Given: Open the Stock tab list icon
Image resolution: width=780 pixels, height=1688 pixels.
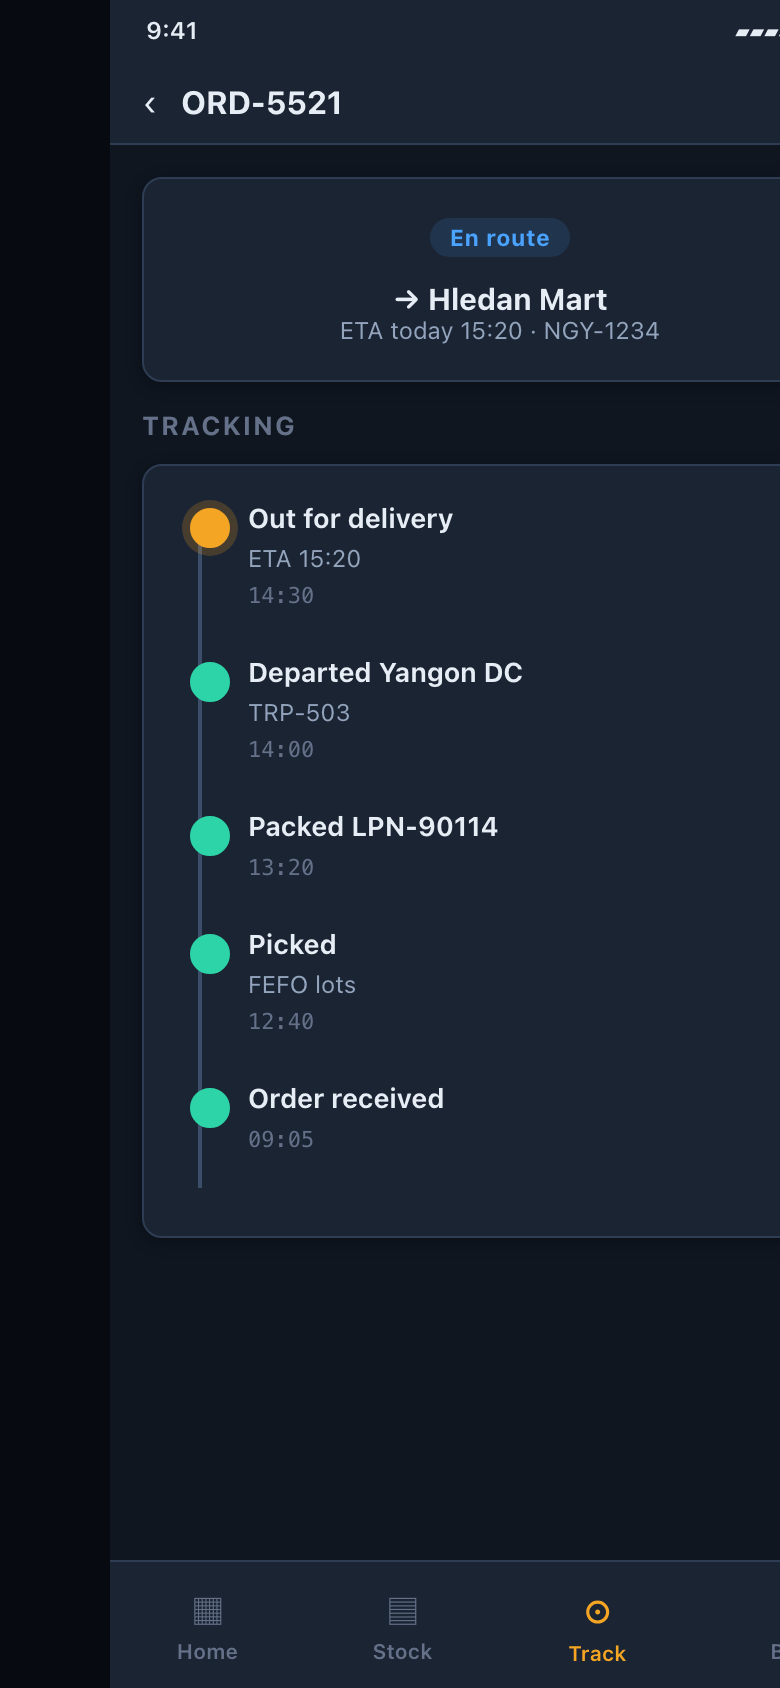Looking at the screenshot, I should [x=402, y=1611].
